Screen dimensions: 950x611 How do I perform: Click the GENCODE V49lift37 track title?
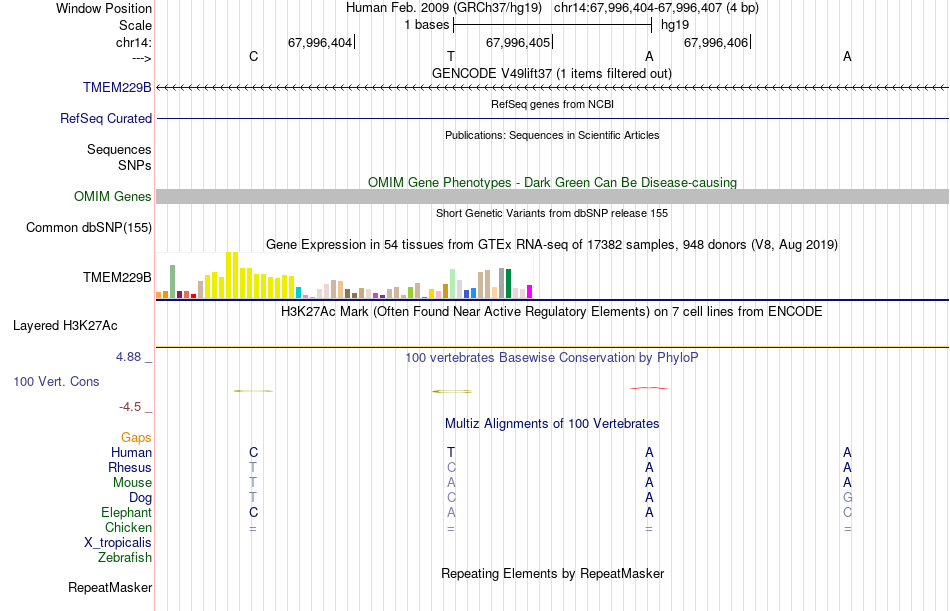[x=551, y=73]
